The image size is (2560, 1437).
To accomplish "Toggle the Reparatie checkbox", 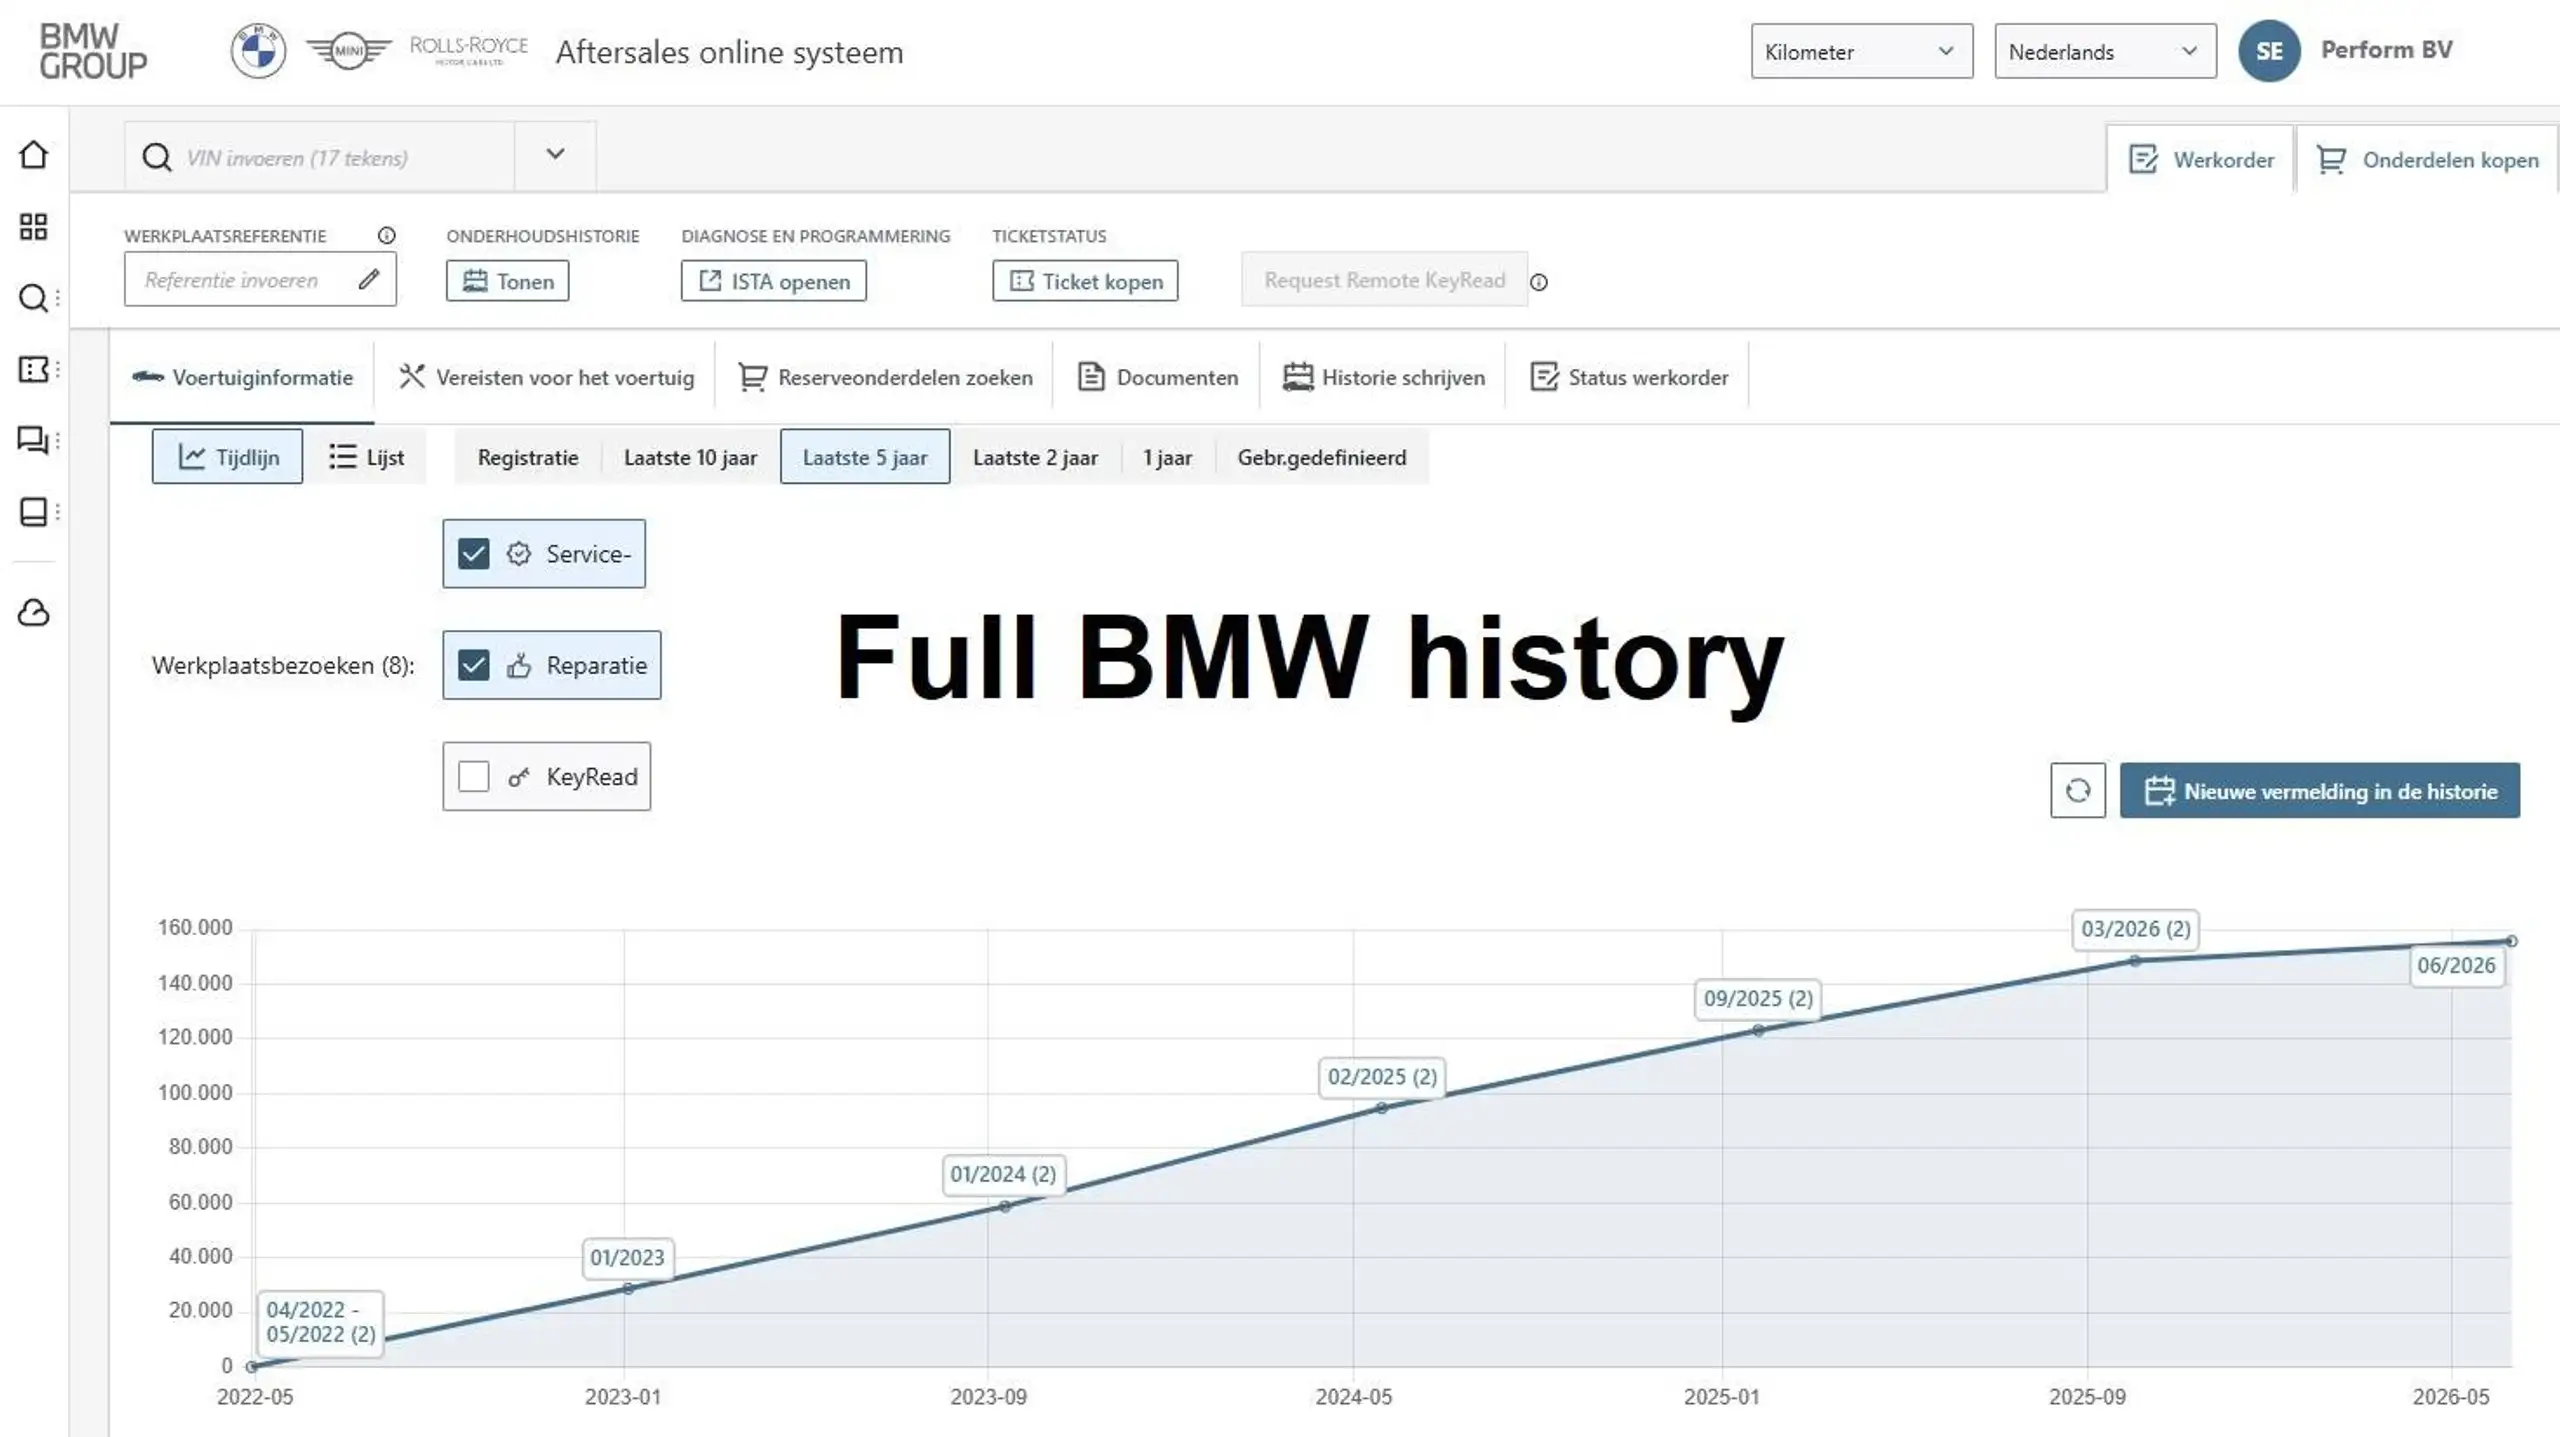I will (x=473, y=665).
